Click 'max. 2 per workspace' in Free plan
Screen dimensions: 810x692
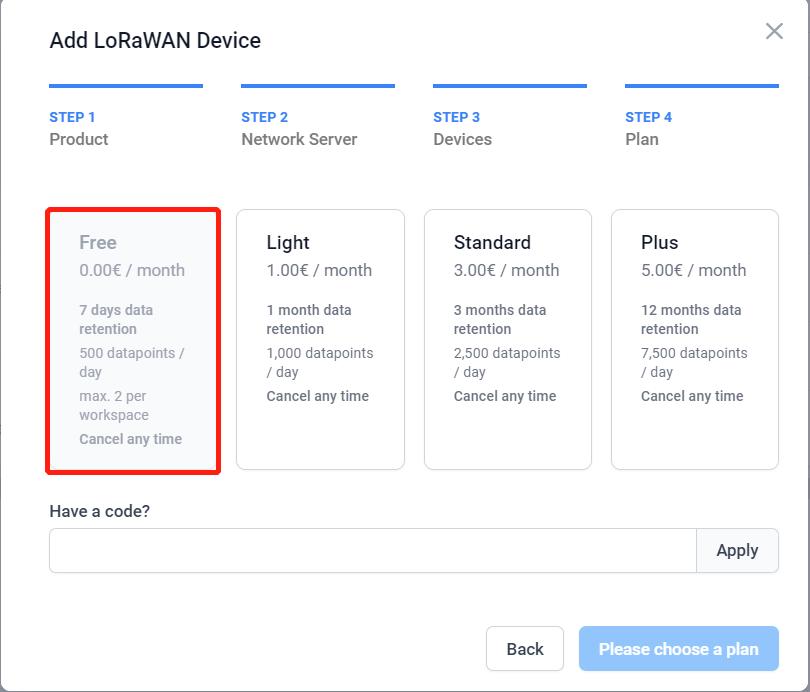tap(114, 405)
